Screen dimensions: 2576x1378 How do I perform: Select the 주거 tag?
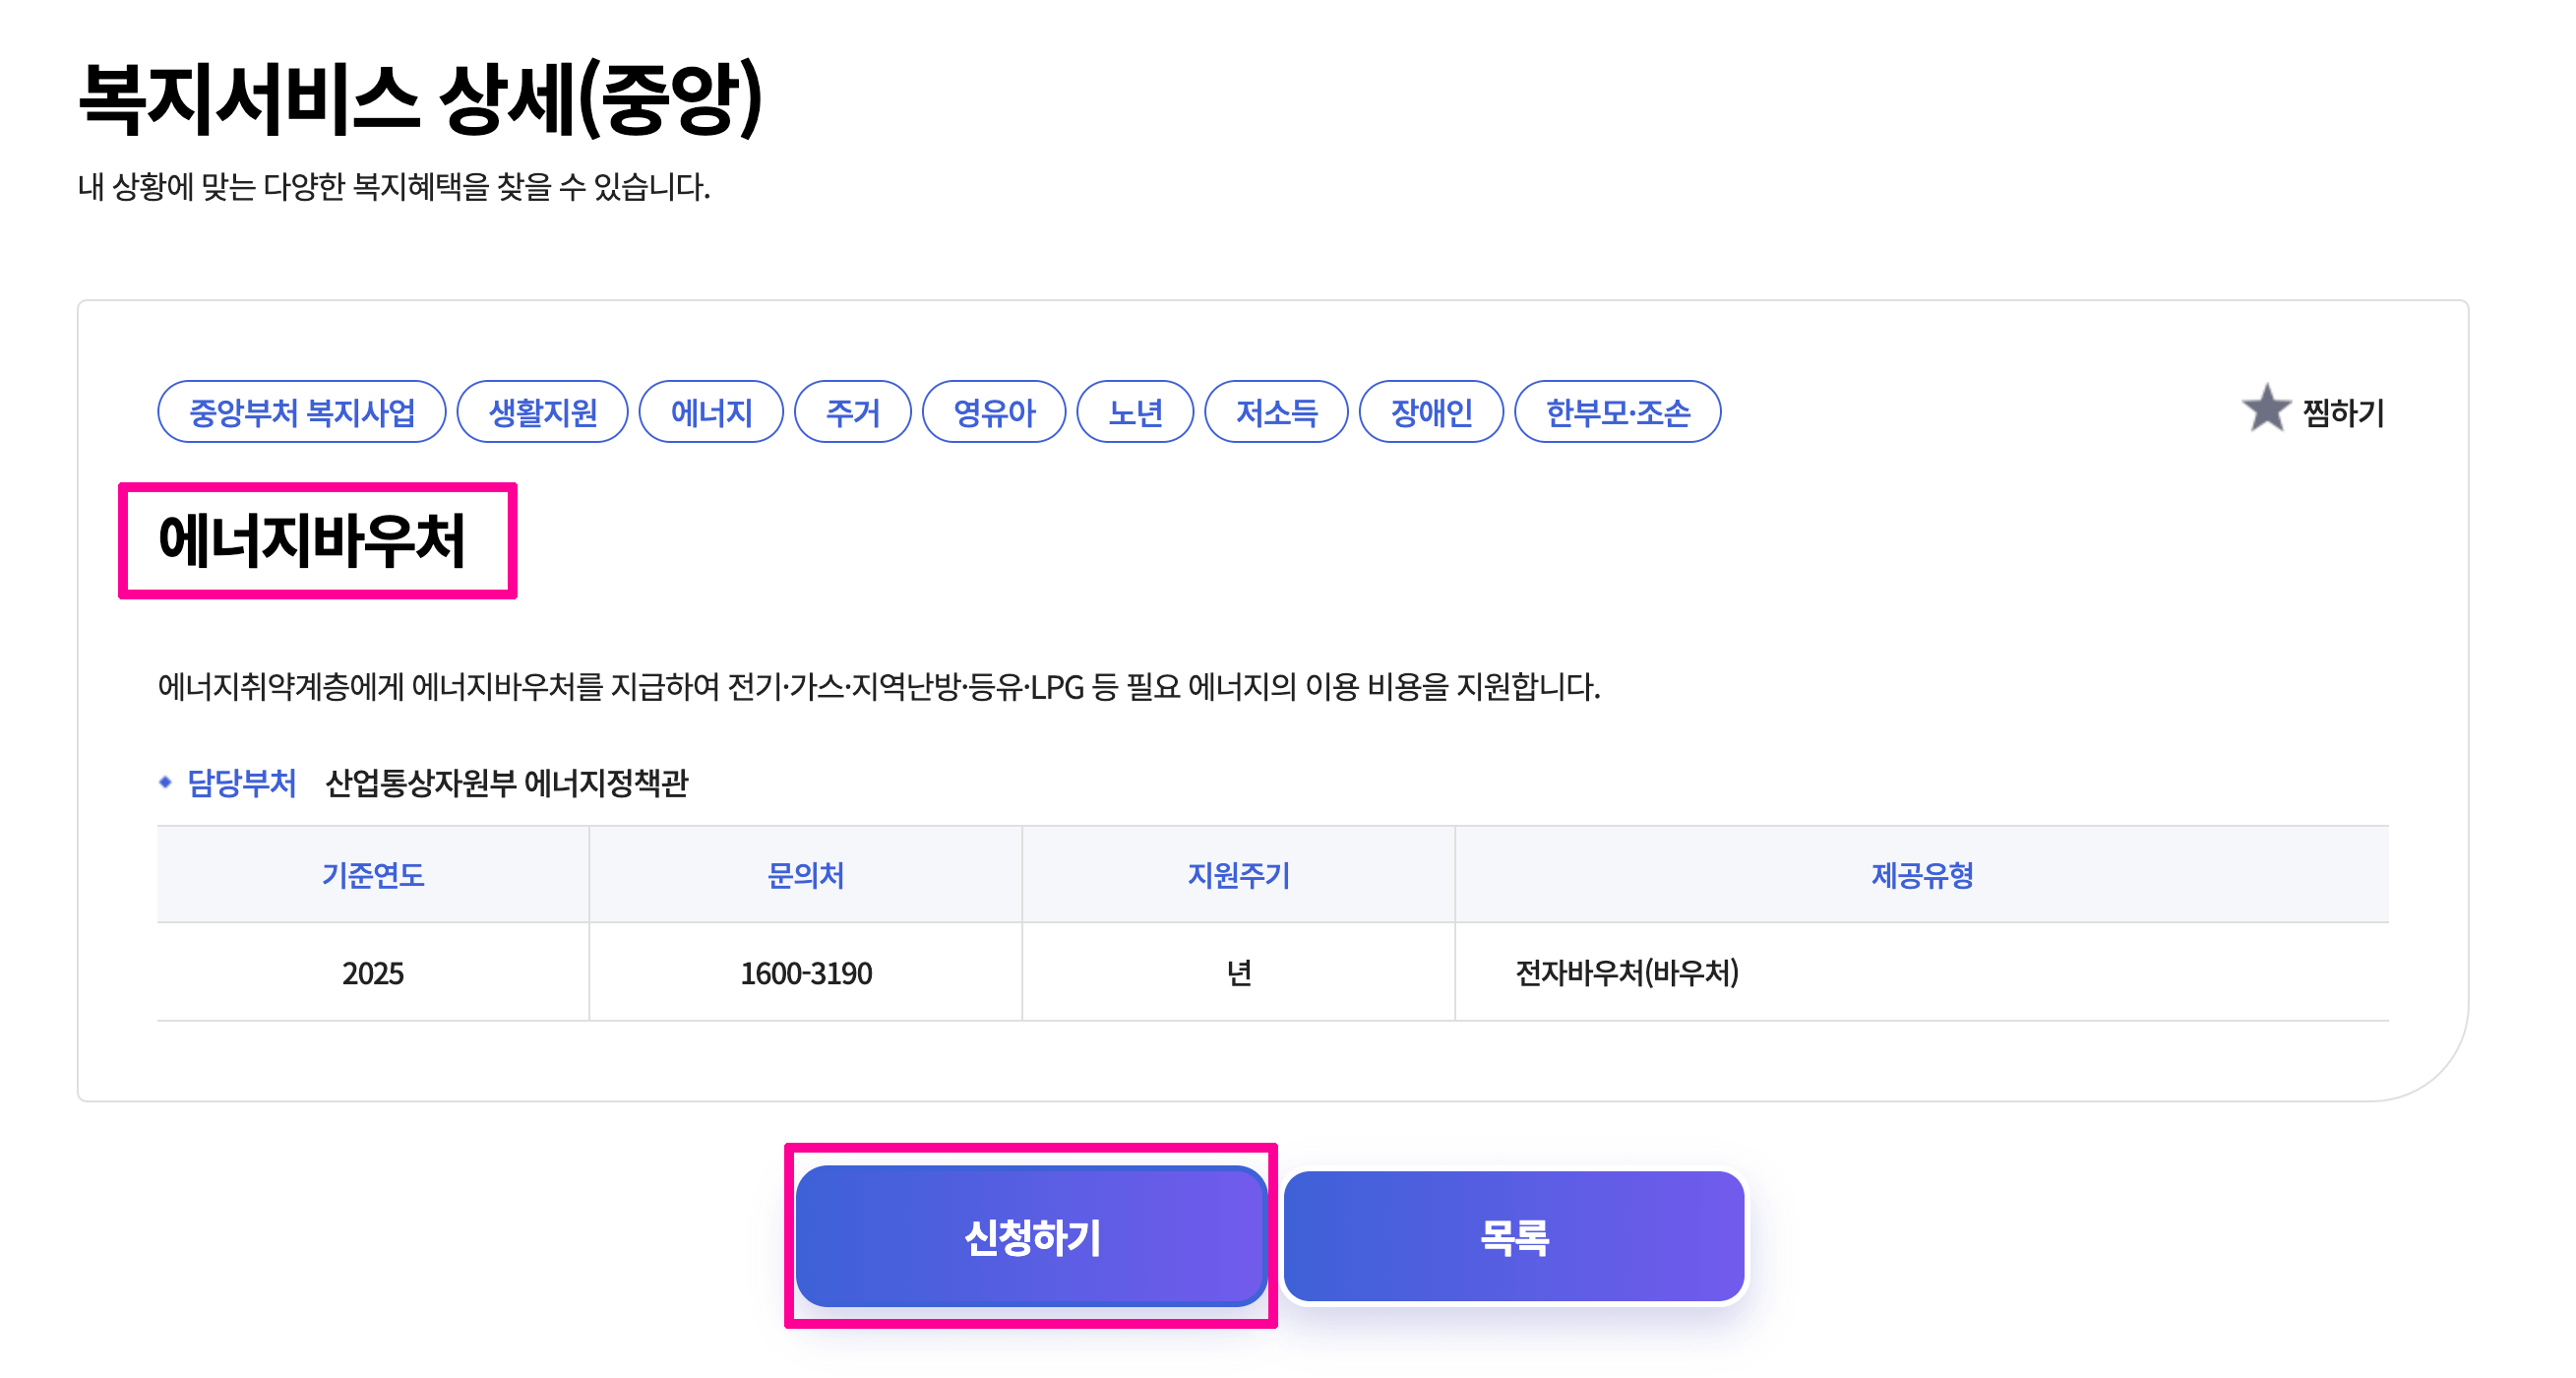point(851,411)
